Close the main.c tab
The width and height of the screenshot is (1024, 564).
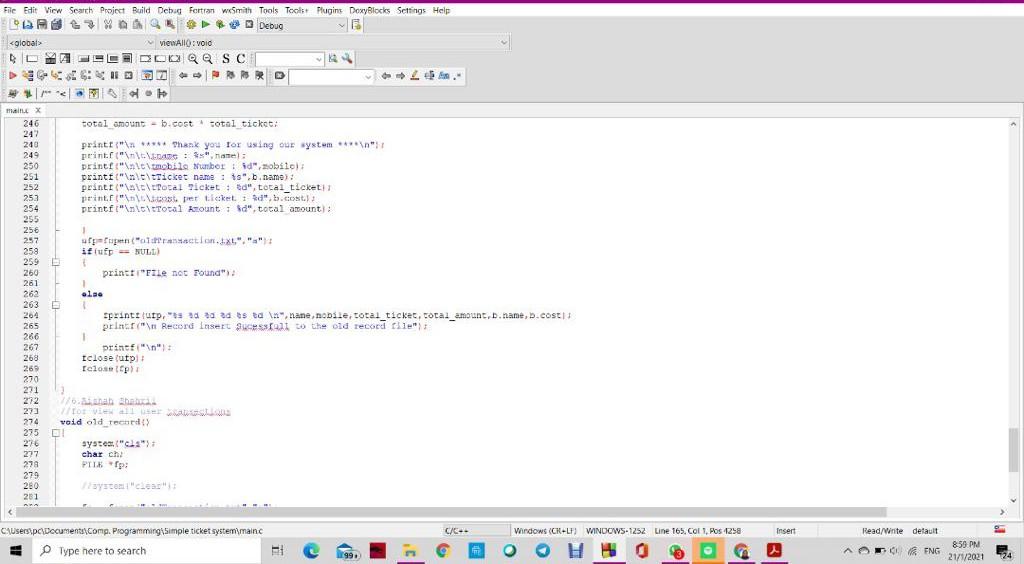pos(38,110)
